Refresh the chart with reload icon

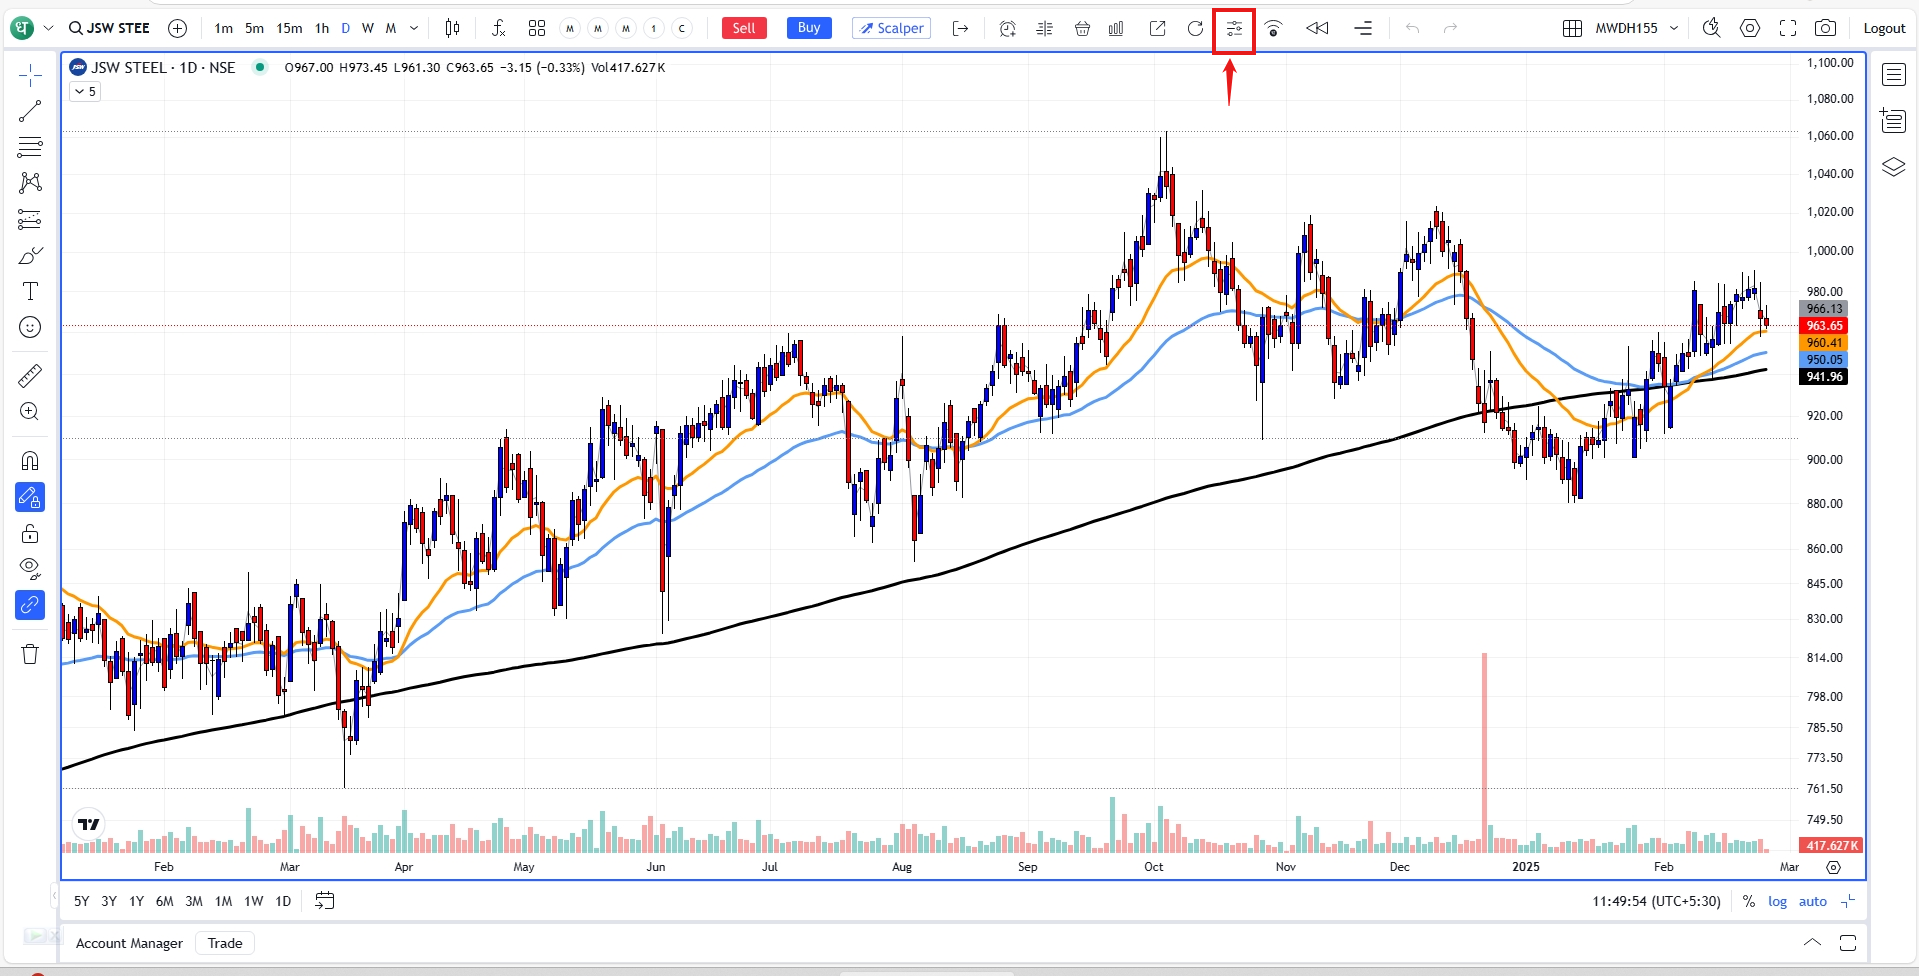[x=1195, y=28]
